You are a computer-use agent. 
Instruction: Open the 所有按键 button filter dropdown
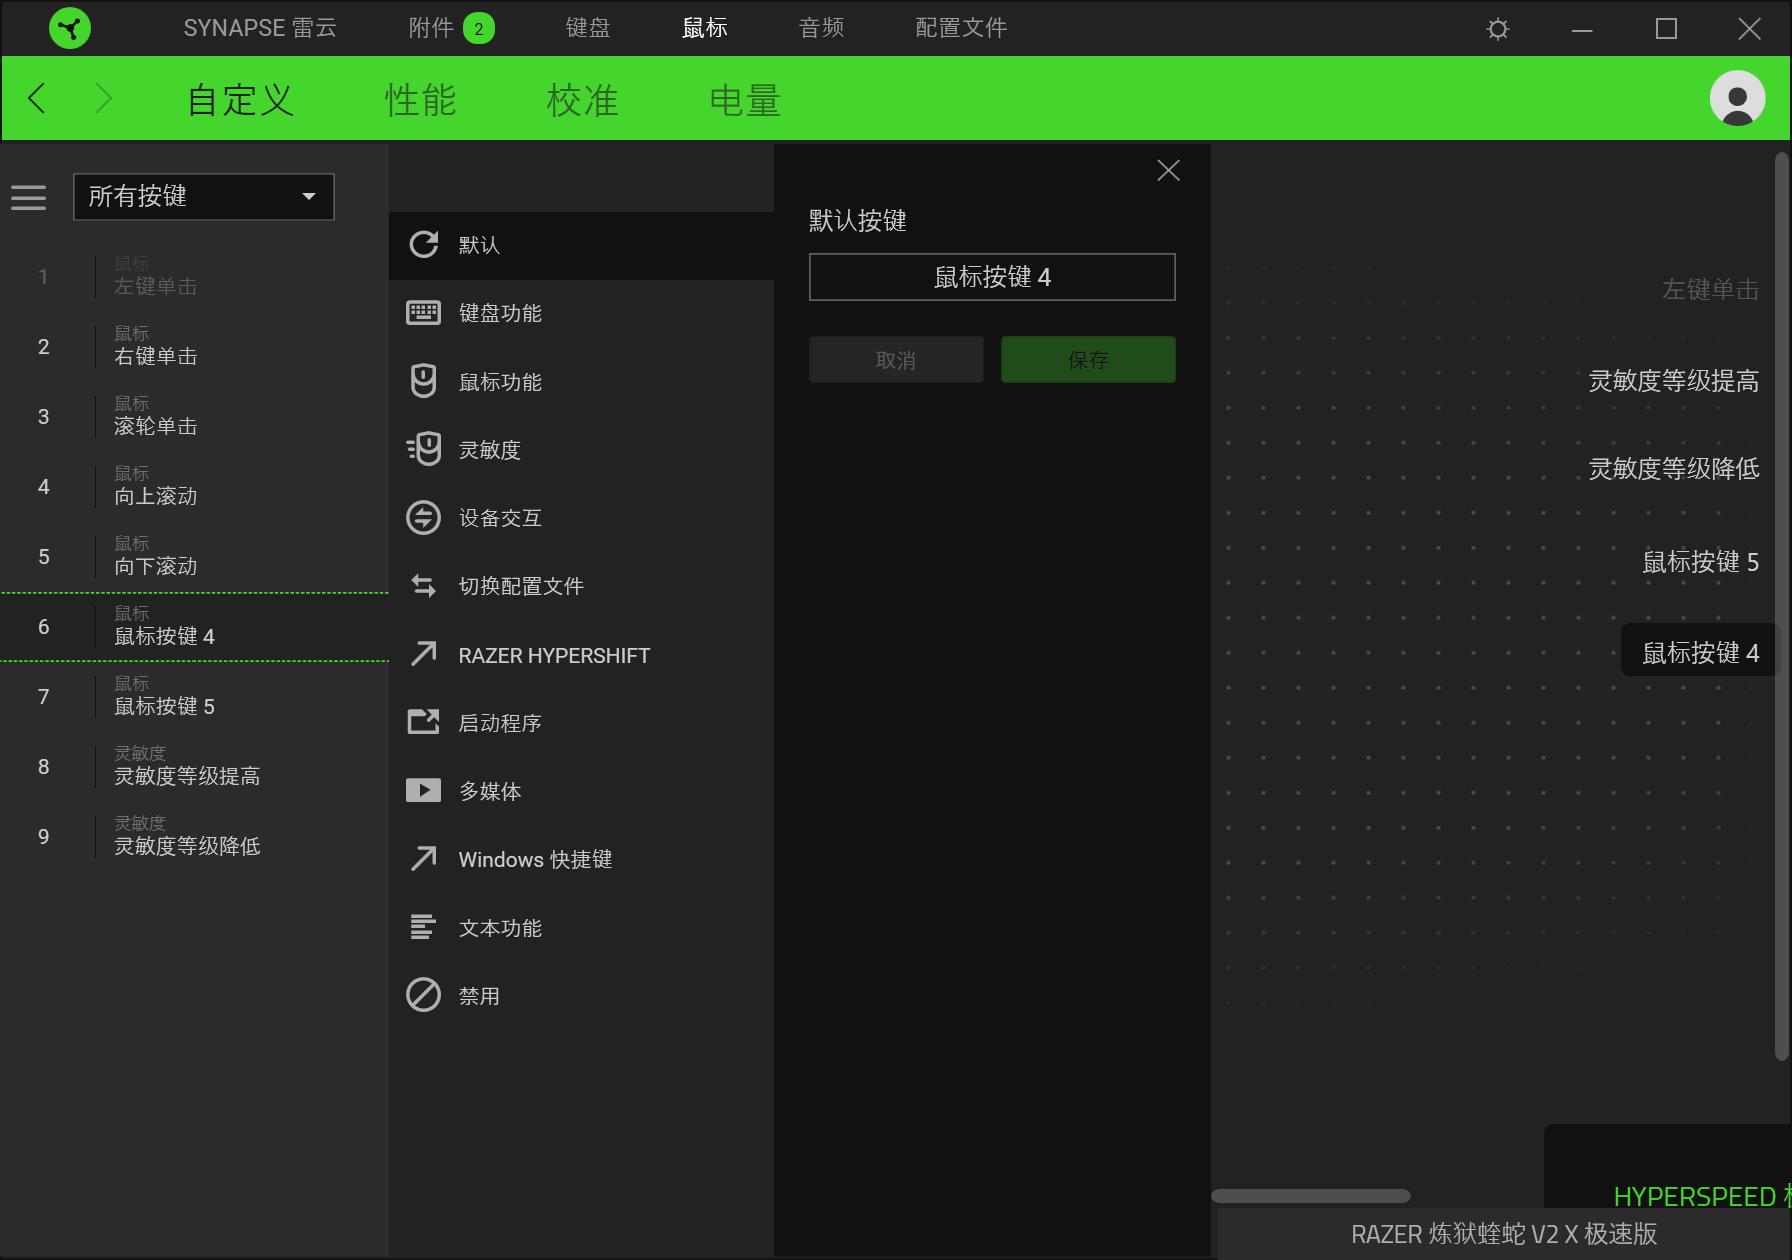click(x=204, y=197)
